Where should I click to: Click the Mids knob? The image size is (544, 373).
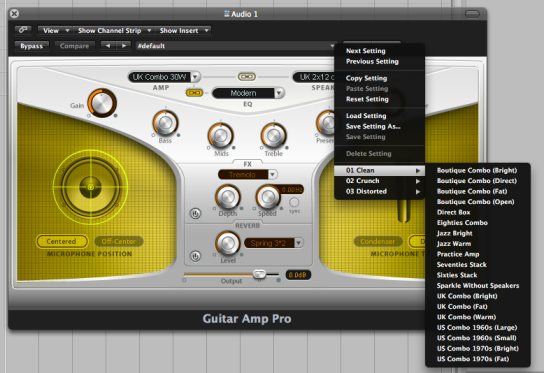click(x=220, y=135)
